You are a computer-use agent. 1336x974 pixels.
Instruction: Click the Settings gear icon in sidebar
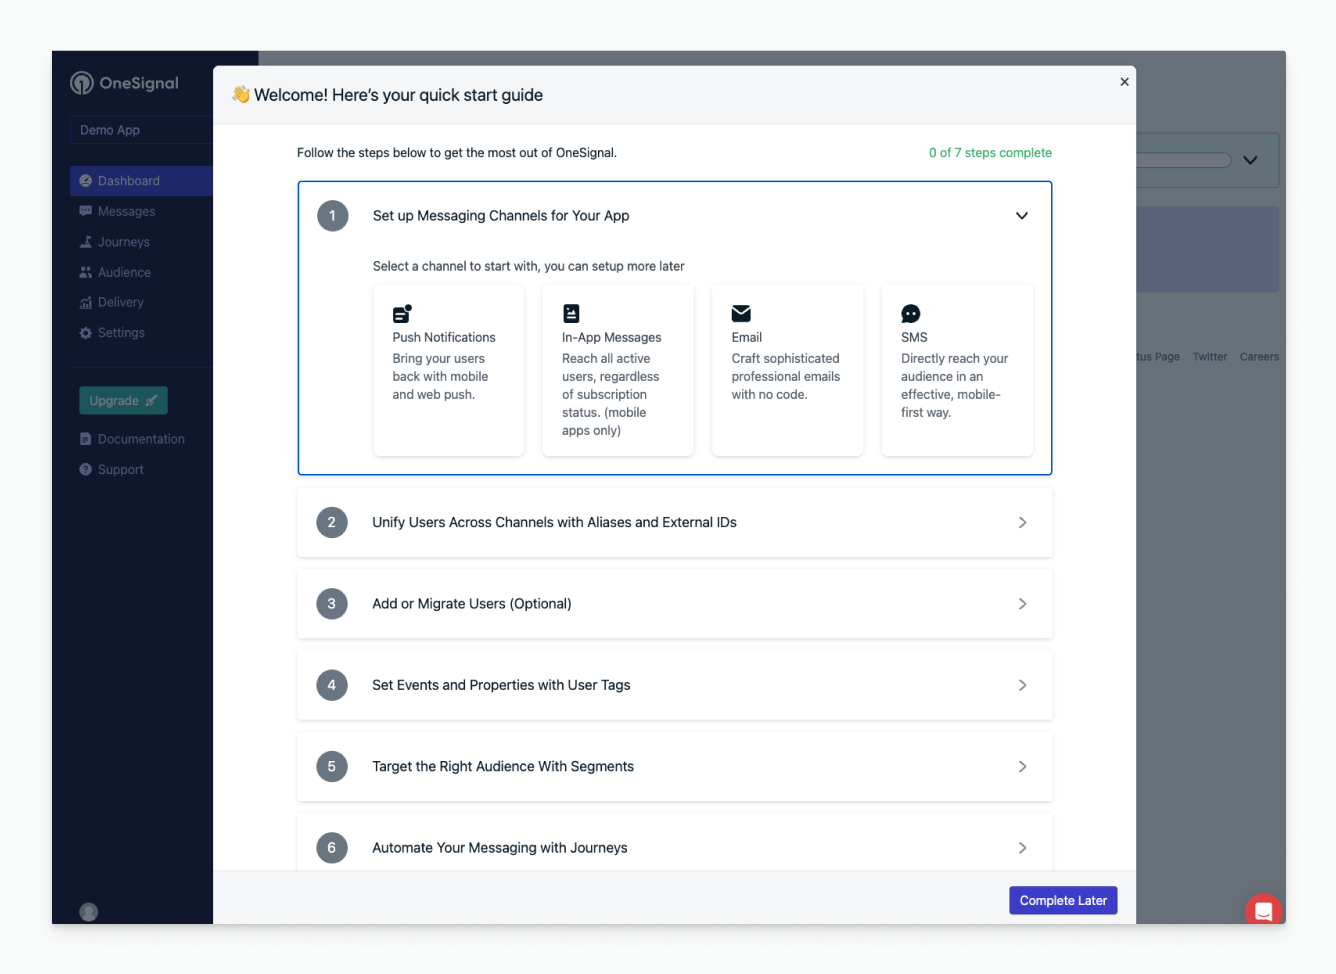coord(86,333)
